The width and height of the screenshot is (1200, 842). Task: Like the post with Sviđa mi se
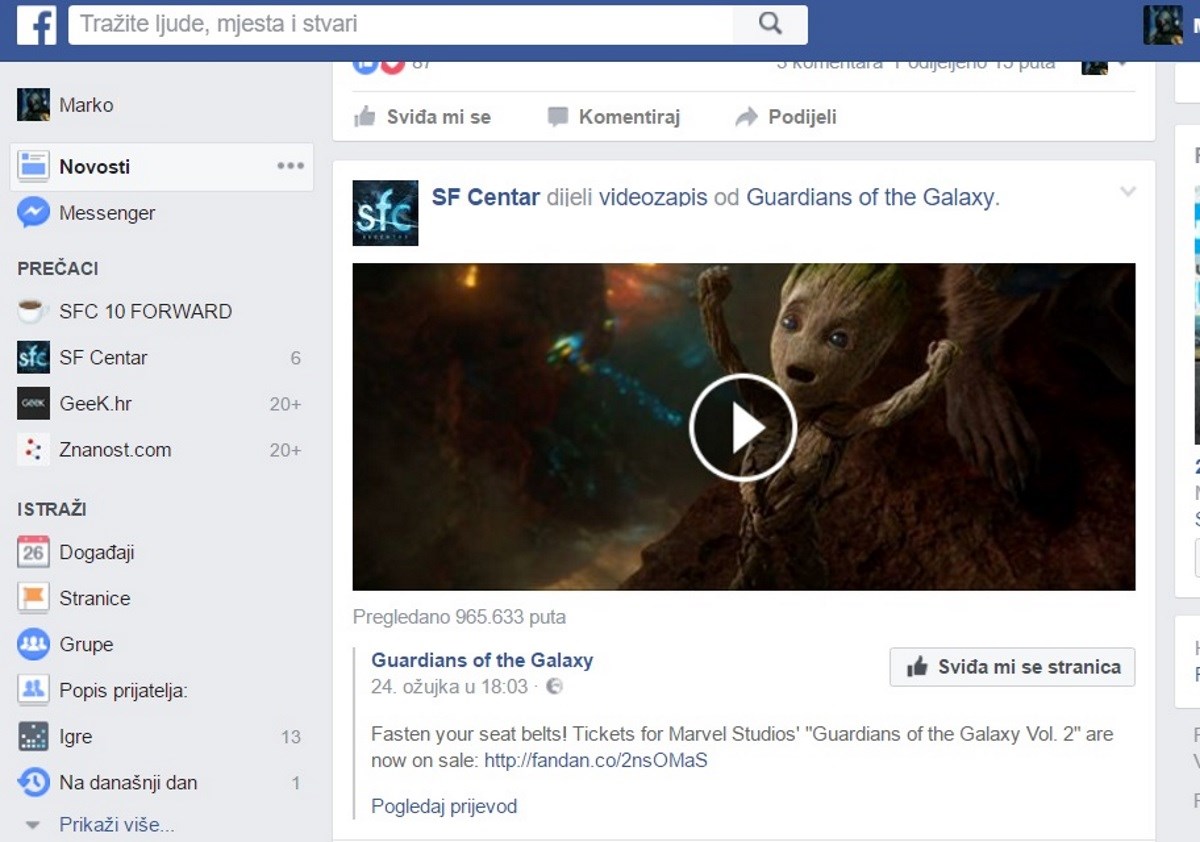tap(434, 117)
